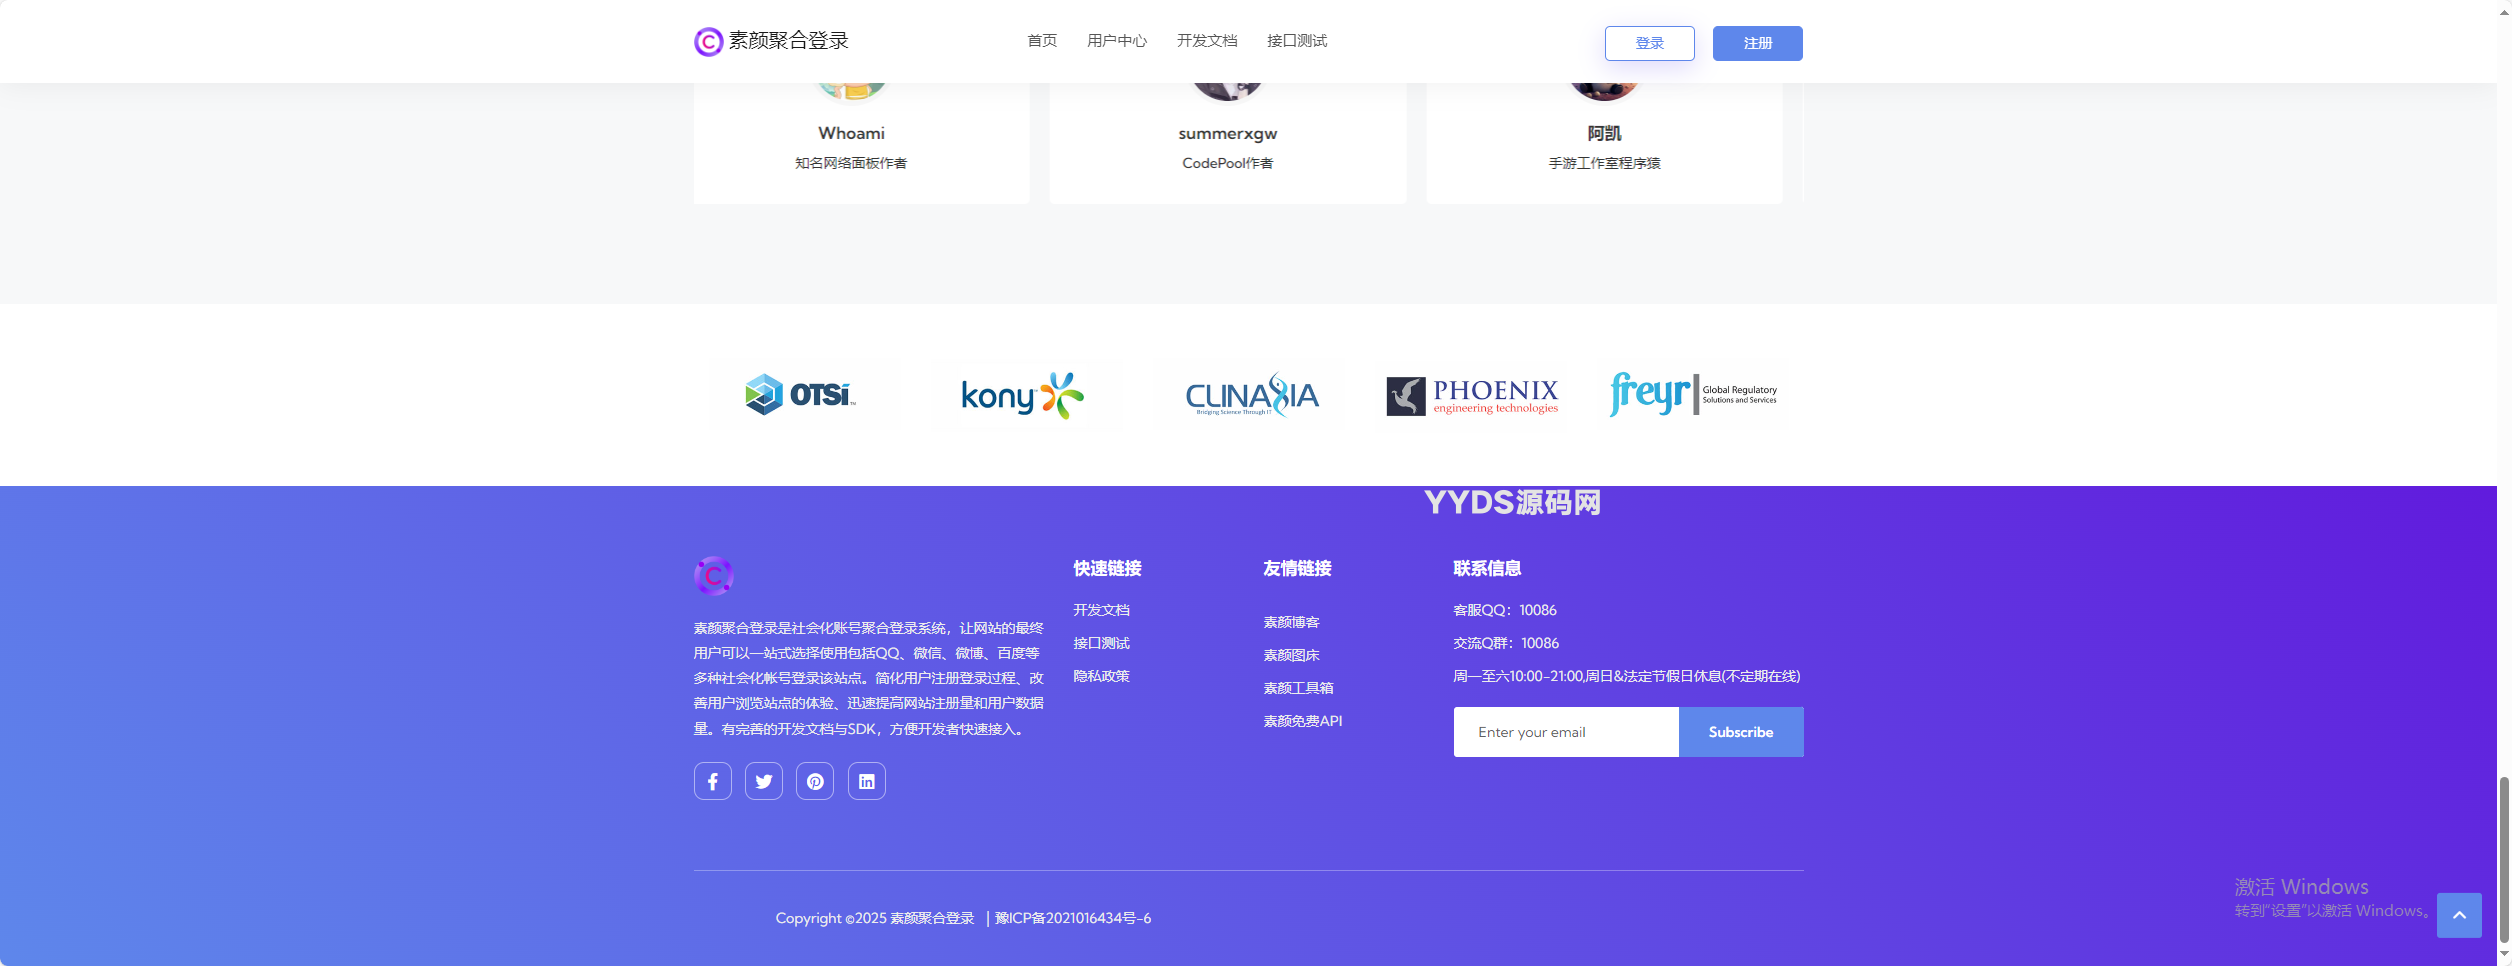Click the Facebook social icon
The height and width of the screenshot is (966, 2512).
pyautogui.click(x=712, y=781)
